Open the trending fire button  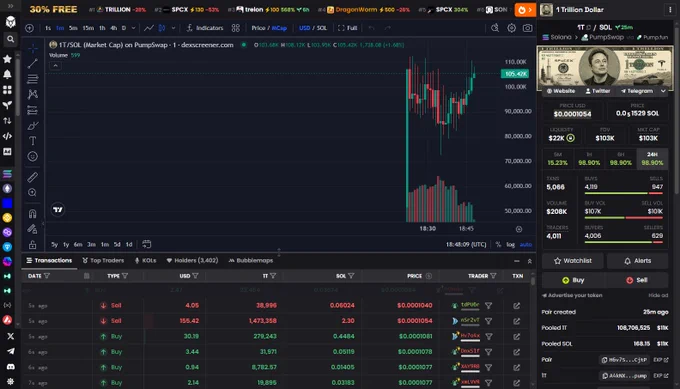(x=525, y=10)
